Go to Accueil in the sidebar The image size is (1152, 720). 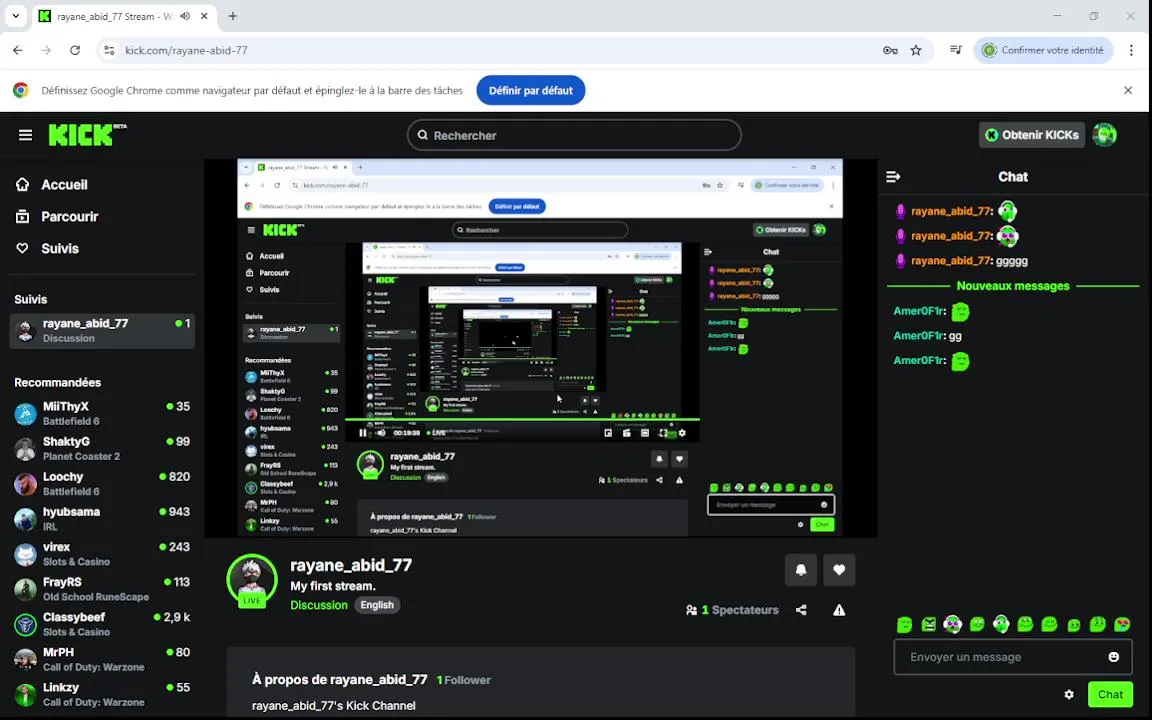52,184
